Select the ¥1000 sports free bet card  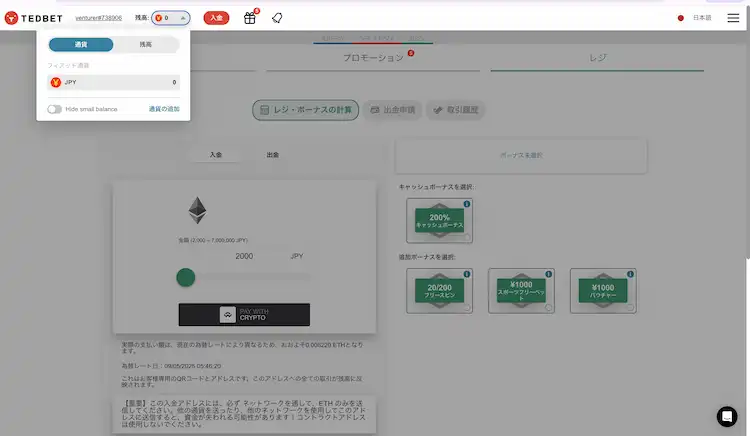521,291
